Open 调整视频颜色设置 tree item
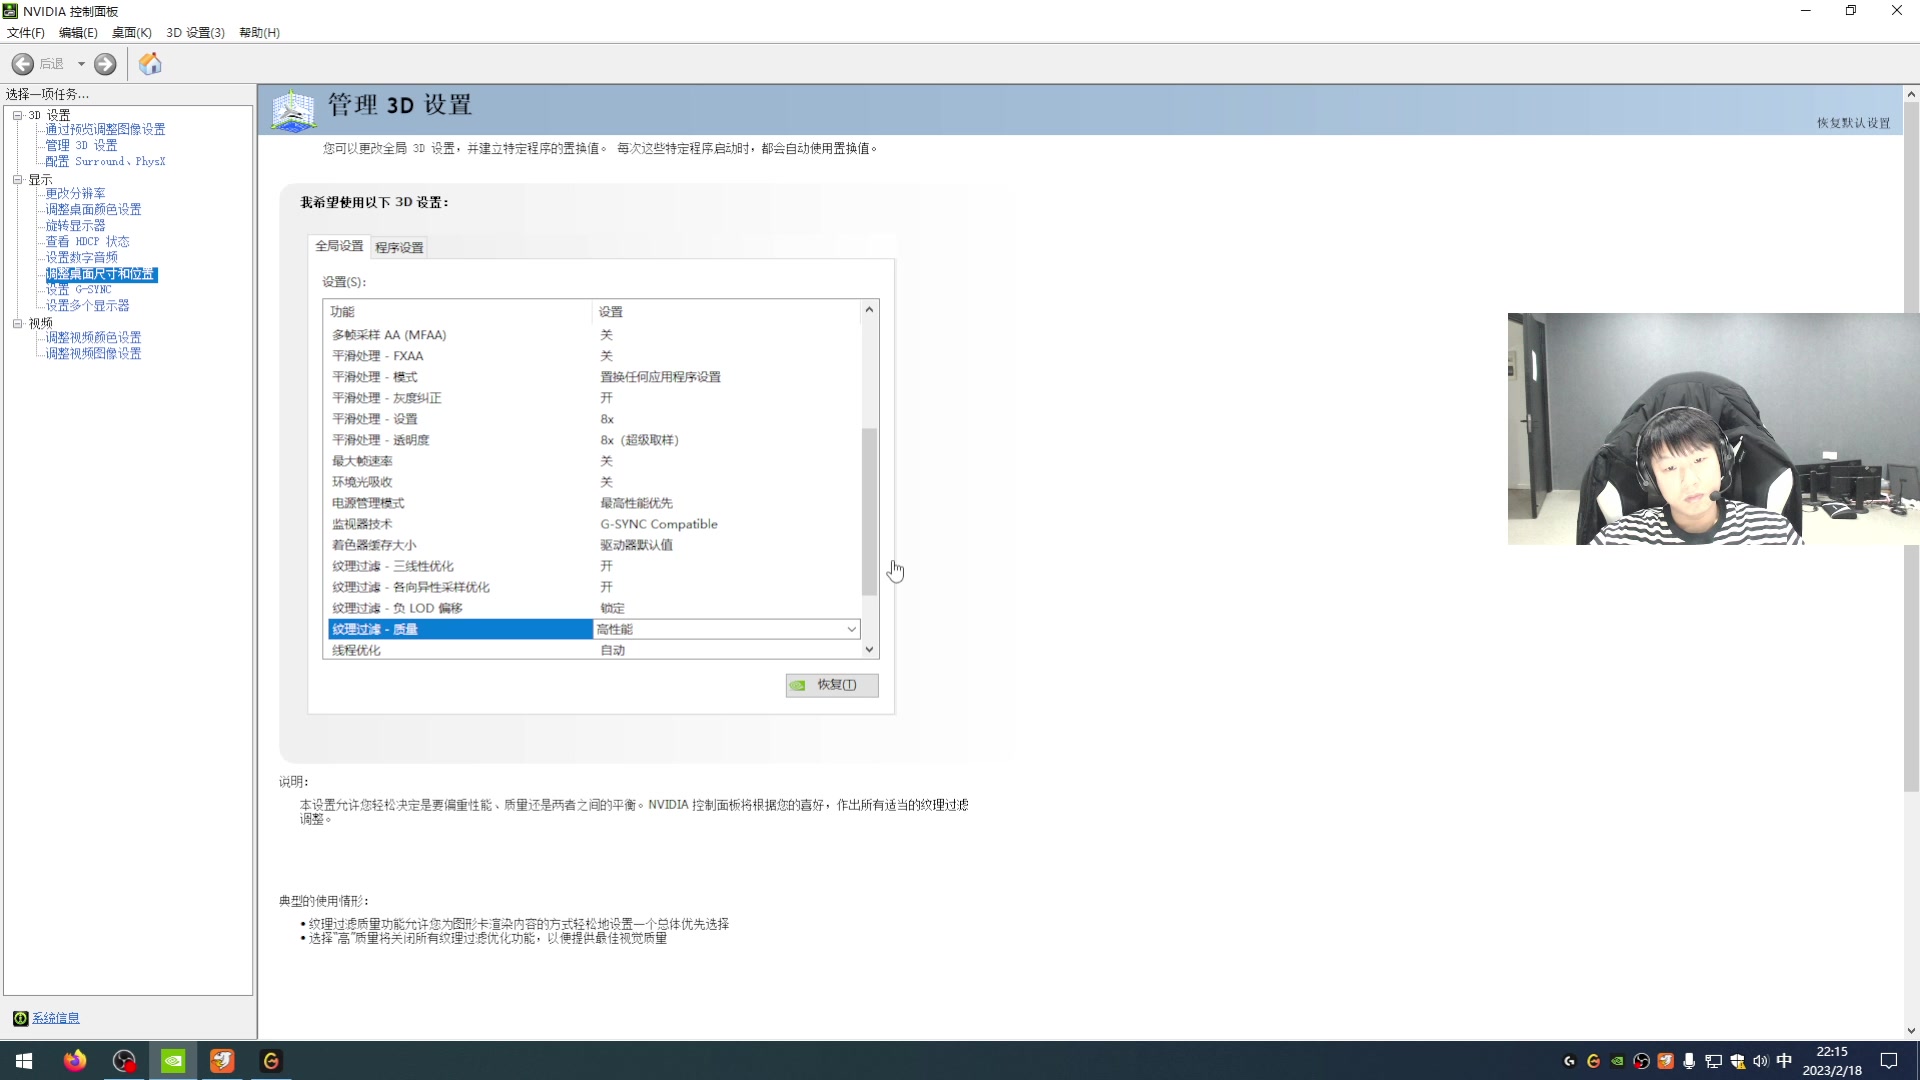This screenshot has width=1920, height=1080. (93, 338)
